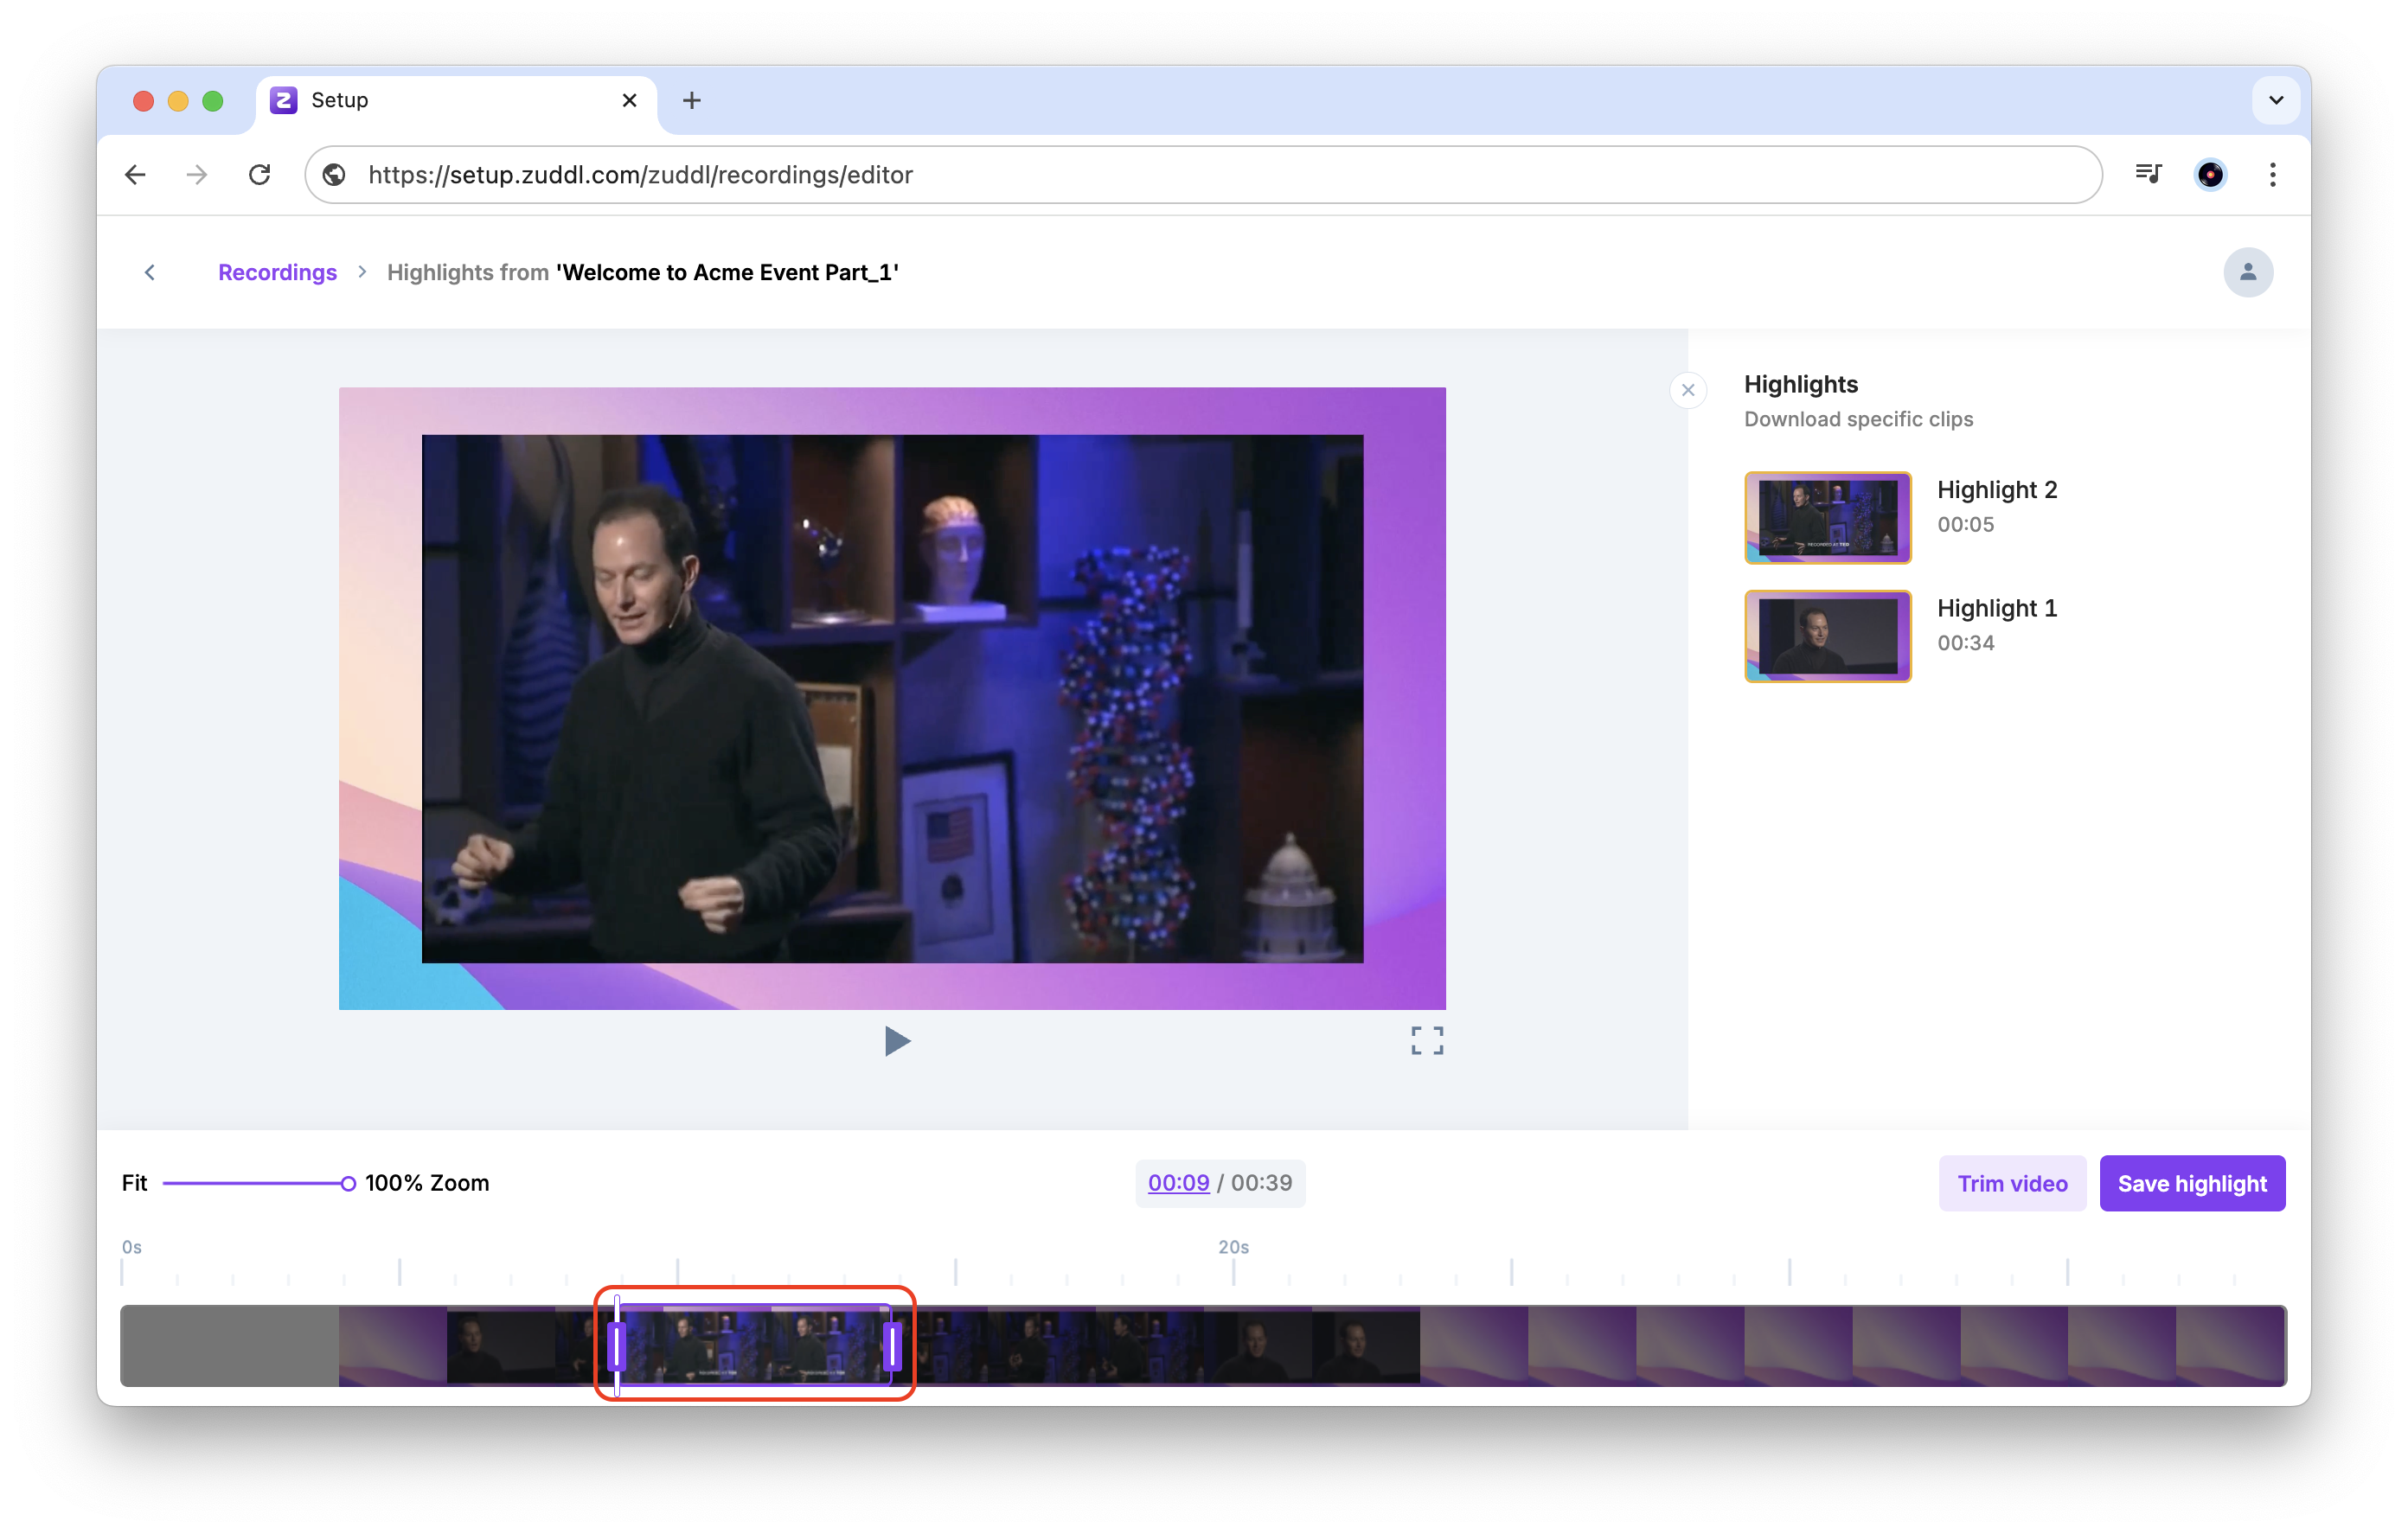The image size is (2408, 1534).
Task: Click the timeline zoom slider handle
Action: tap(348, 1183)
